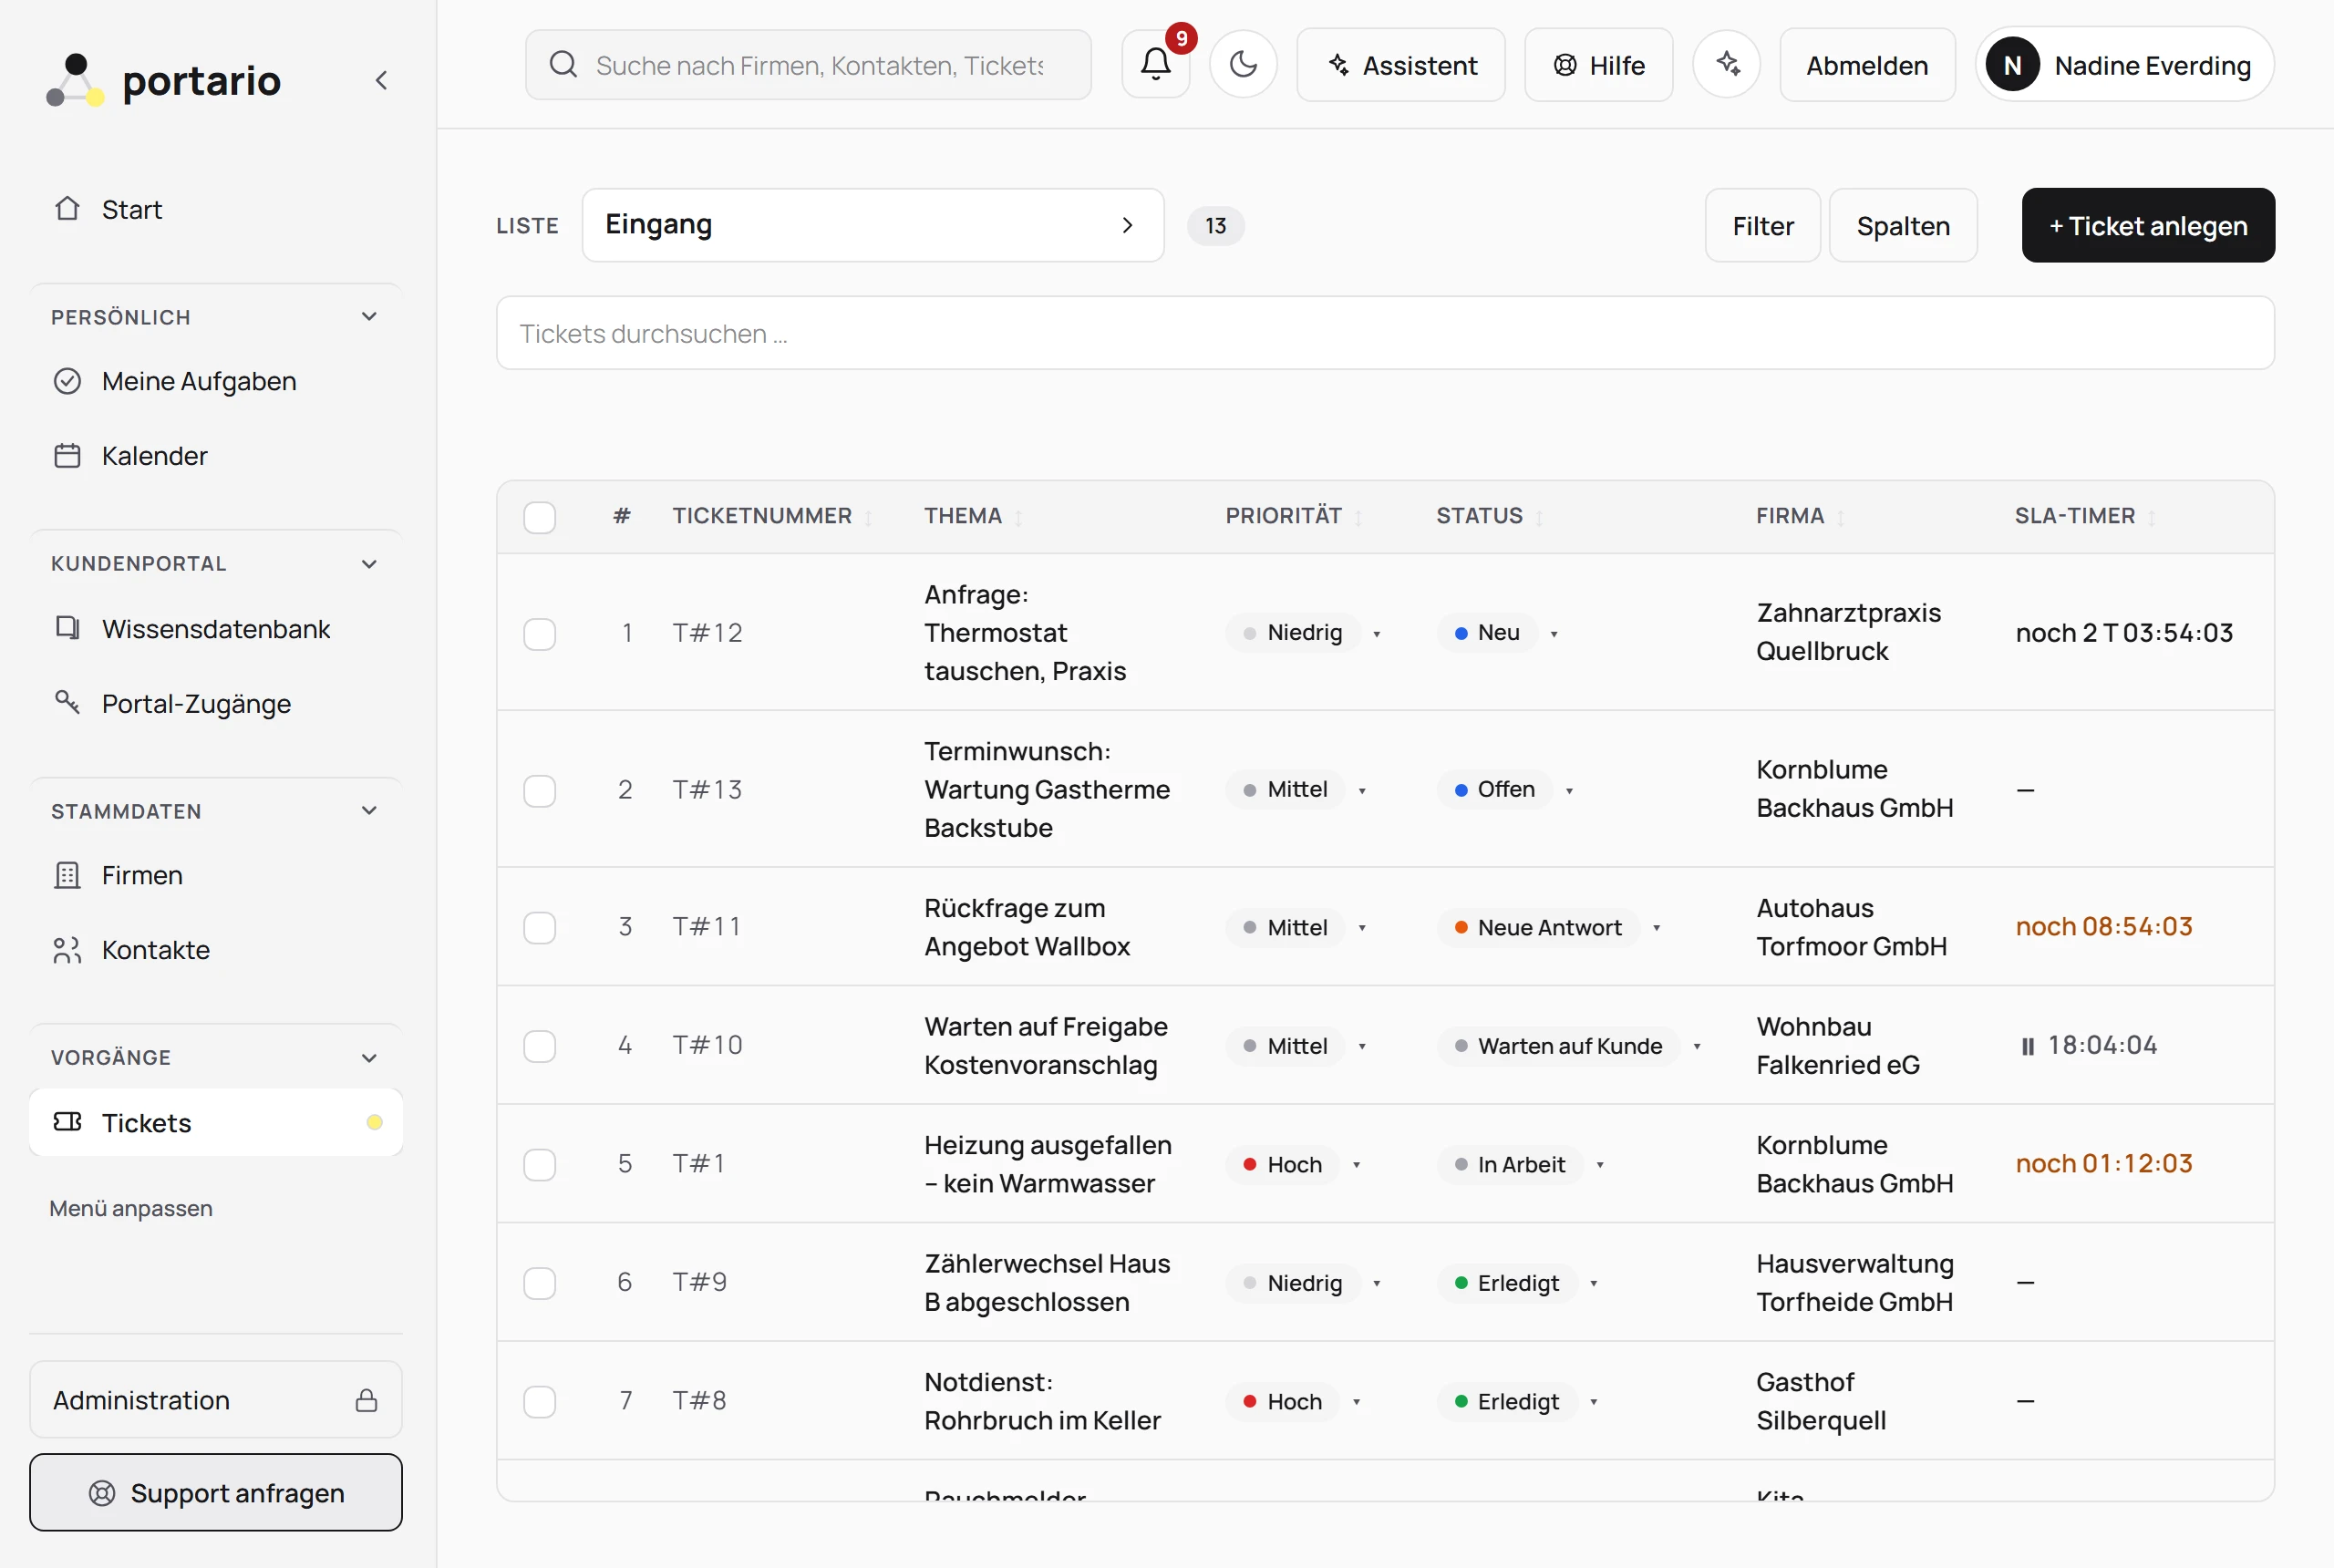
Task: Sort by Status column arrows
Action: [1539, 517]
